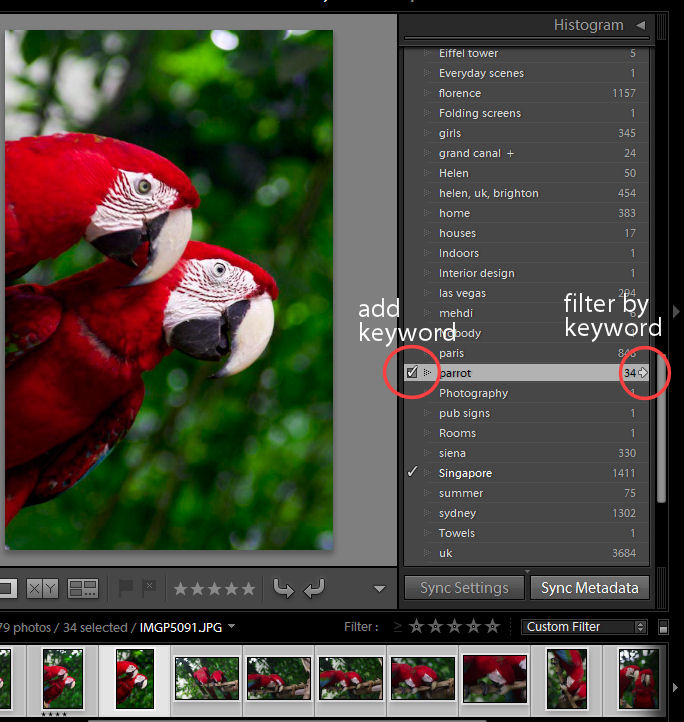Flag photo as Pick
Screen dimensions: 684x722
[125, 588]
